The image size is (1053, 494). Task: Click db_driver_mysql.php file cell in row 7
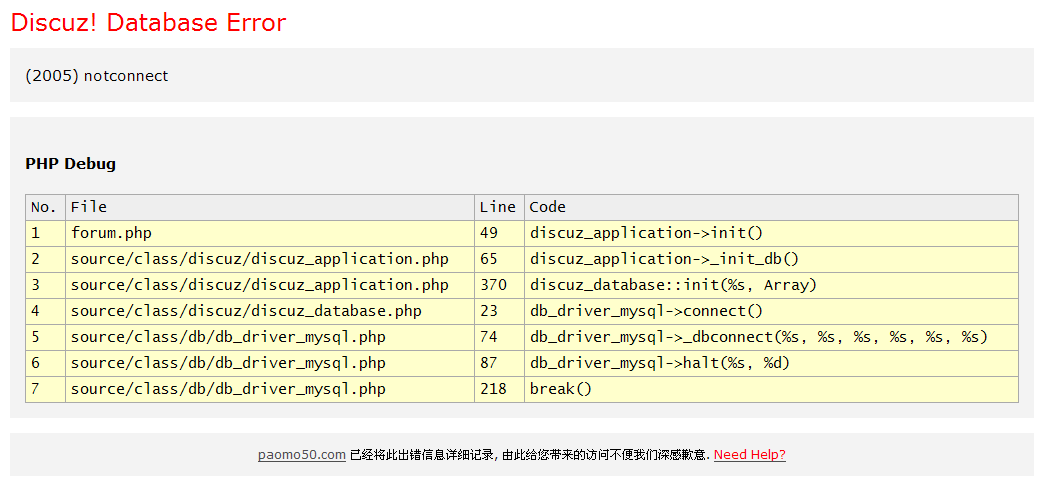270,389
